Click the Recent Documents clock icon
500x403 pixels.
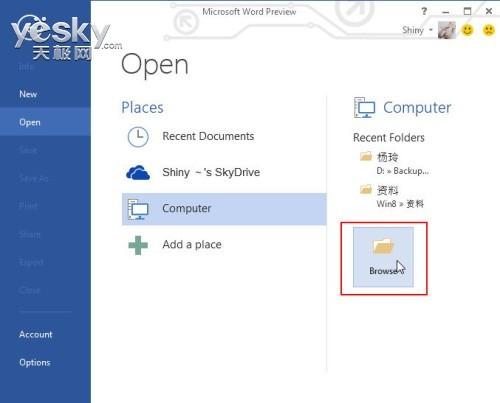coord(138,137)
